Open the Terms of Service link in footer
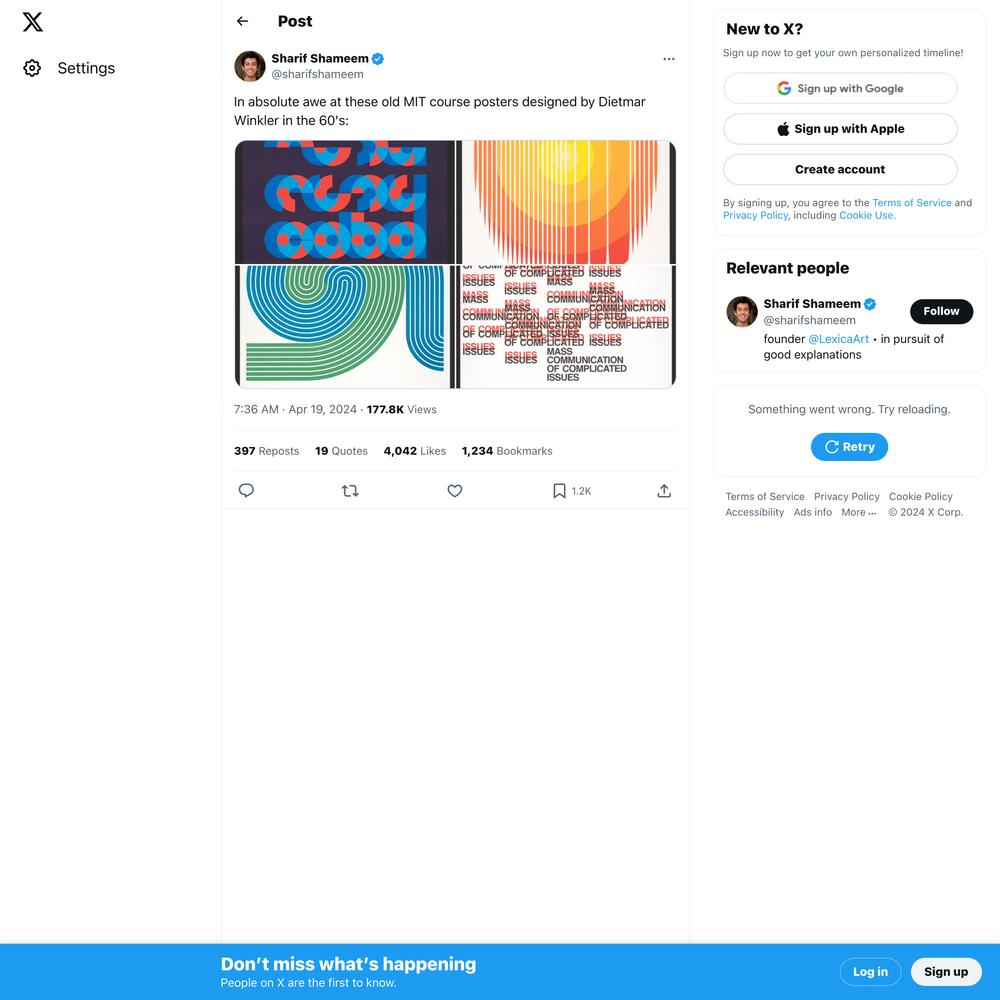Viewport: 1000px width, 1000px height. (x=765, y=496)
